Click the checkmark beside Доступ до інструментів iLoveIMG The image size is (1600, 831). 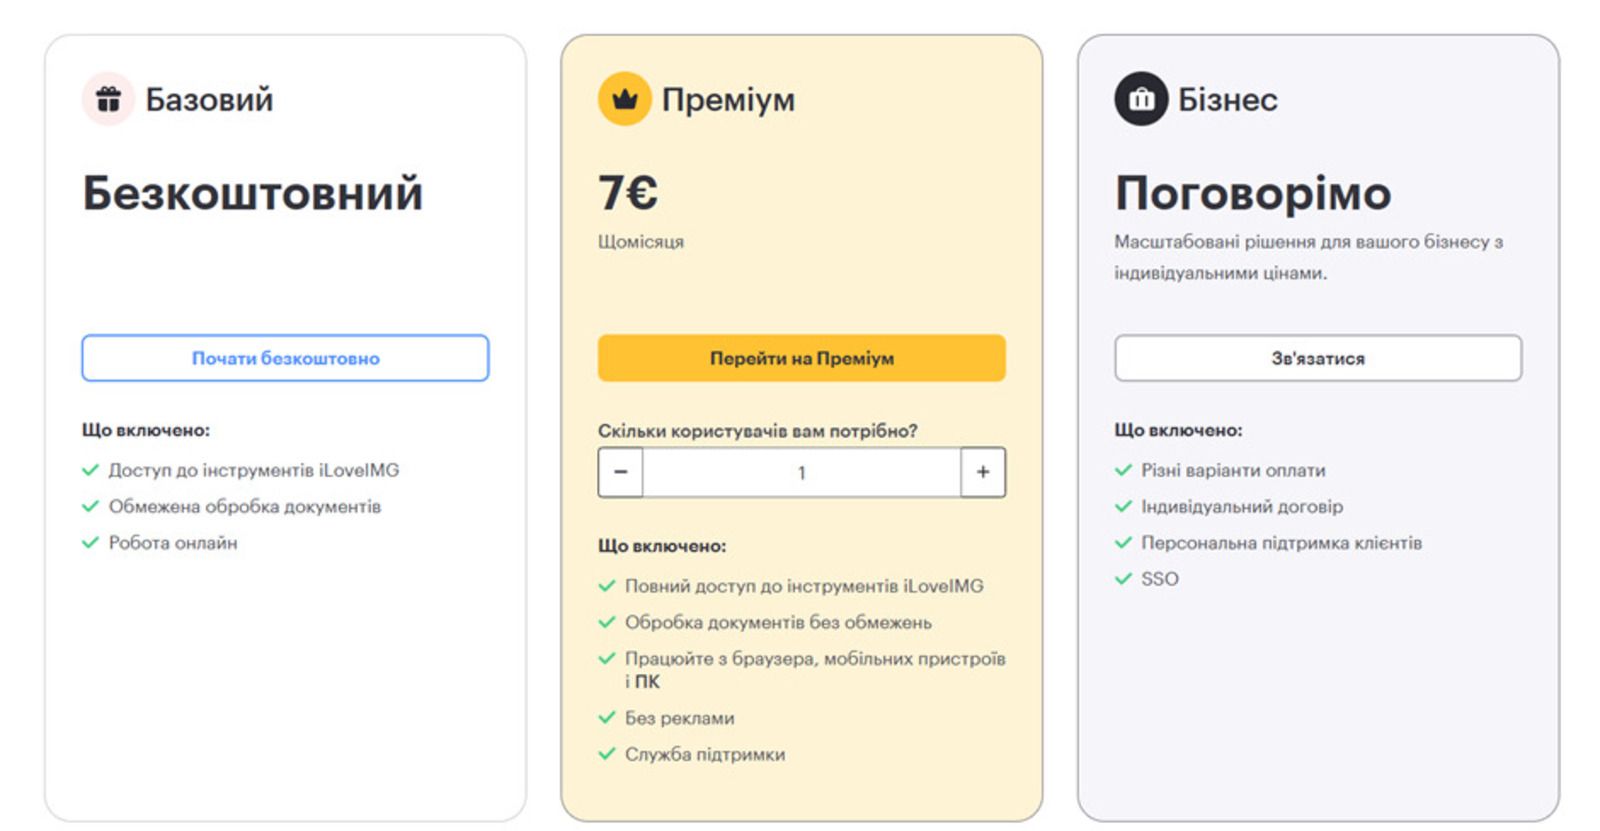89,470
